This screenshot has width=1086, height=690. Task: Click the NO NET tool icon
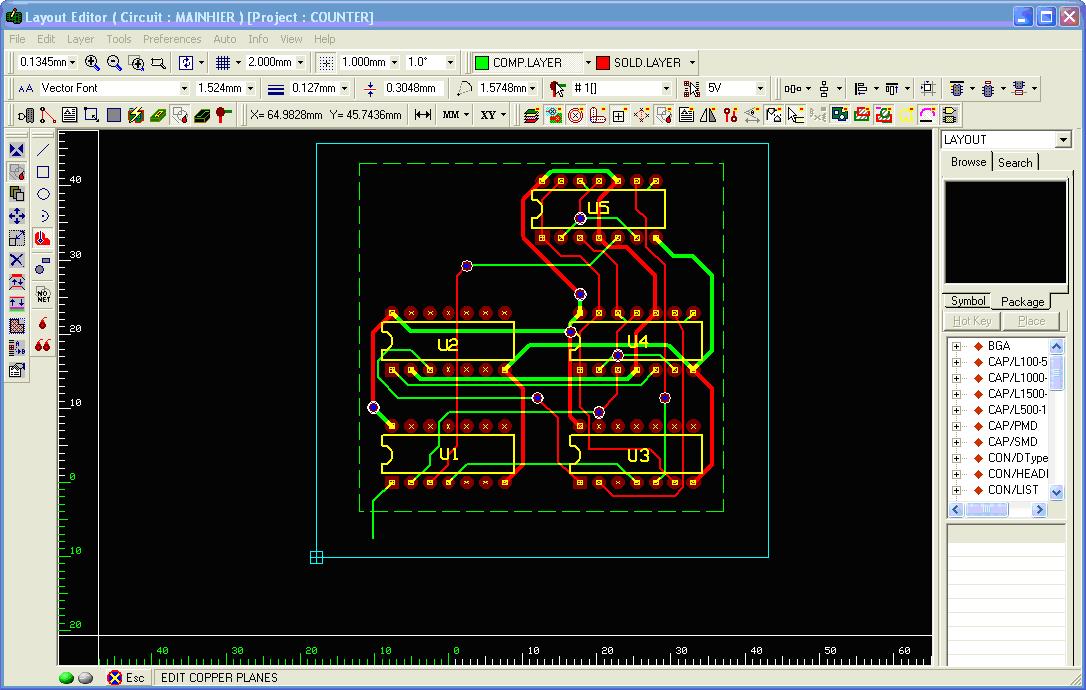pyautogui.click(x=43, y=296)
